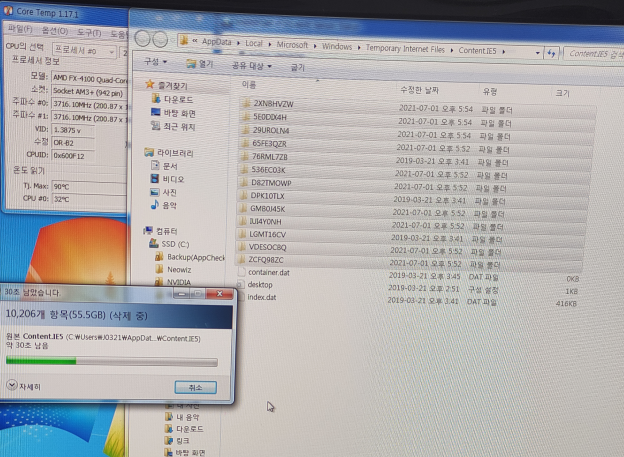Open 도구(T) menu in Core Temp
The image size is (624, 457).
pyautogui.click(x=89, y=32)
